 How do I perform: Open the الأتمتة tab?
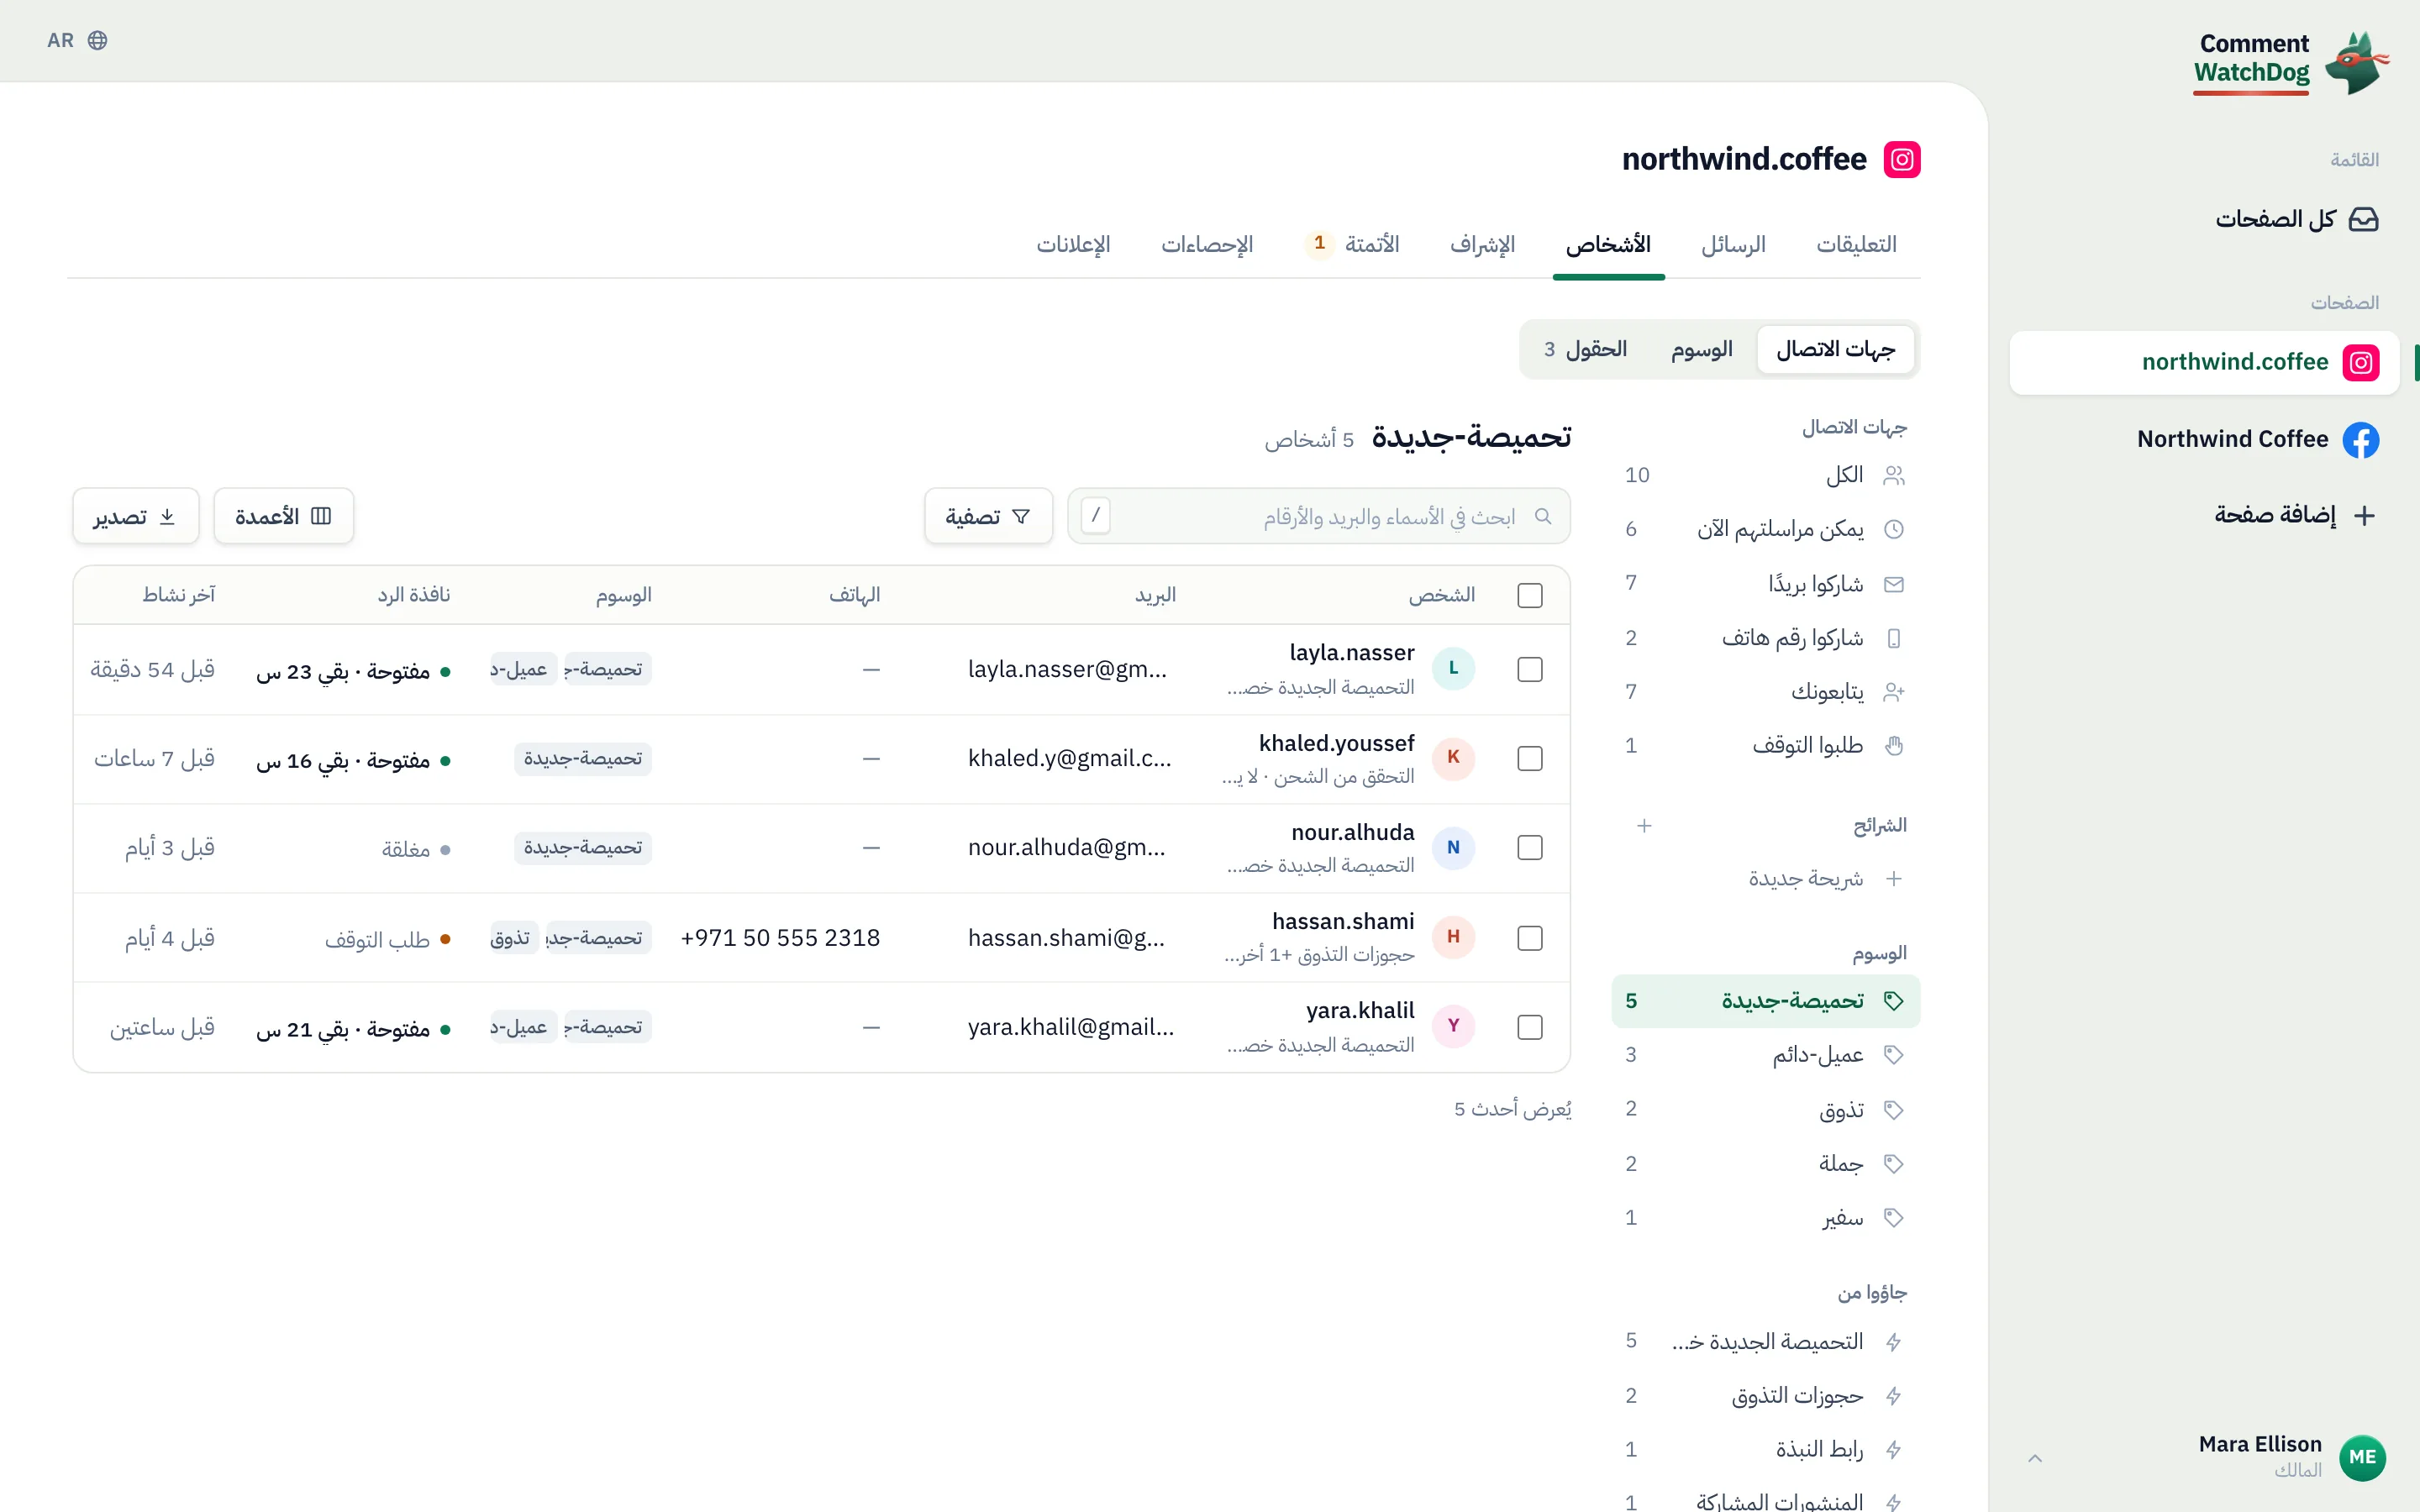coord(1354,245)
